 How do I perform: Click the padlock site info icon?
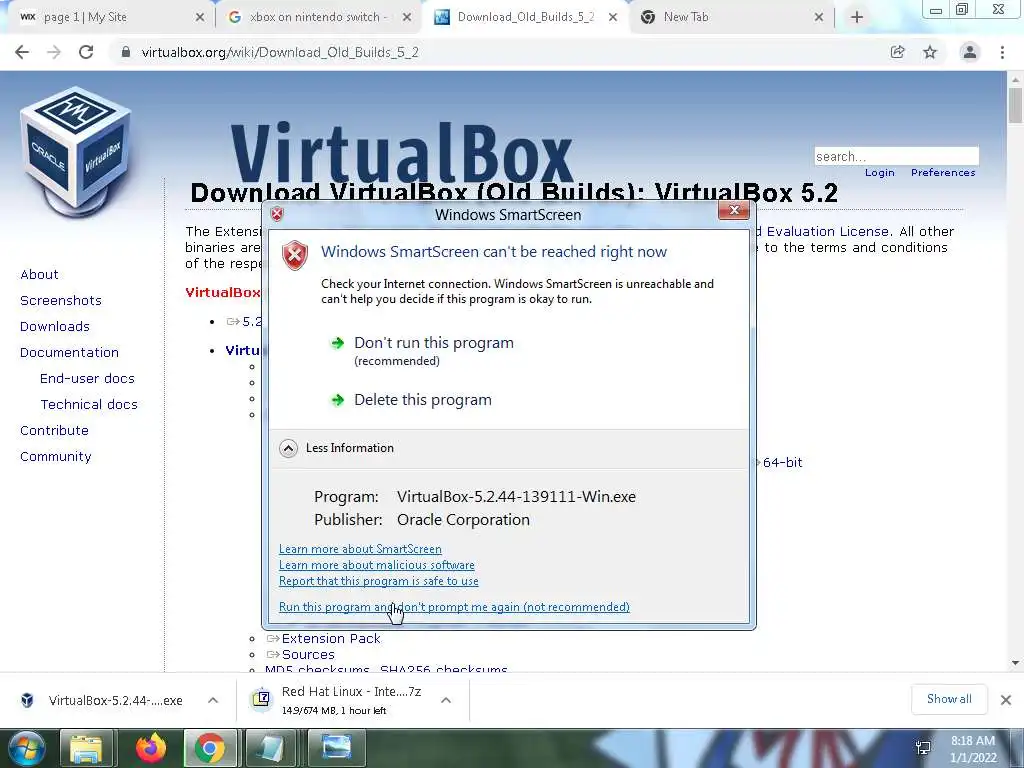point(126,52)
